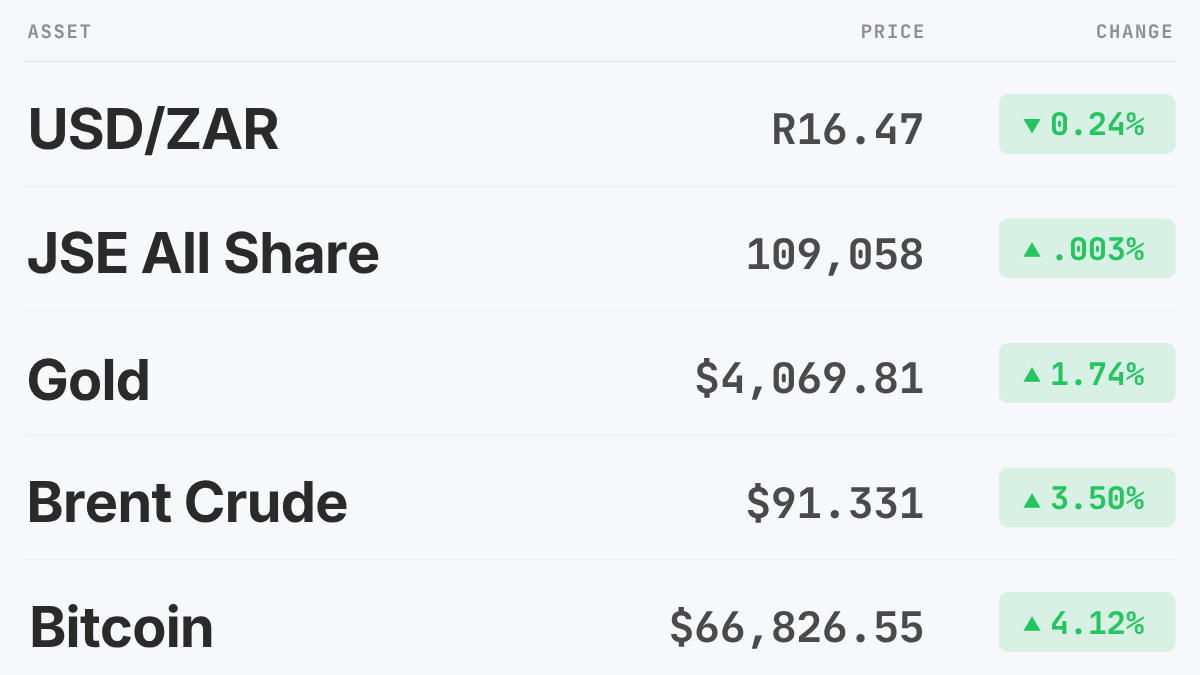Sort by the ASSET column header
This screenshot has width=1200, height=675.
click(x=60, y=32)
